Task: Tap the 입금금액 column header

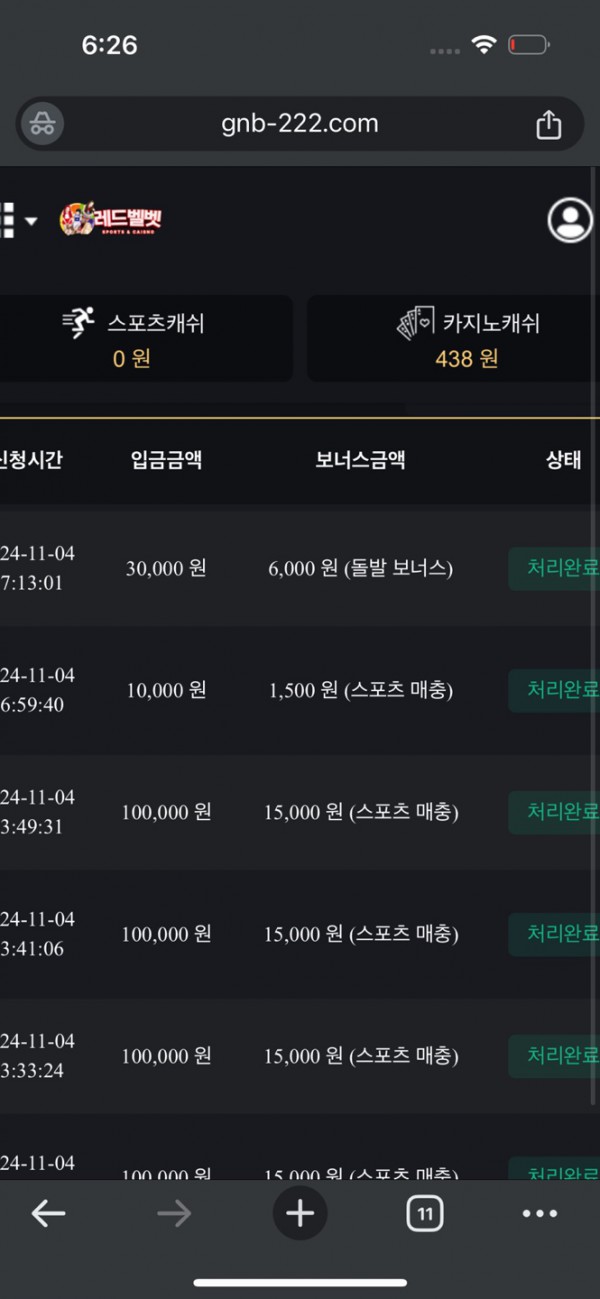Action: coord(166,460)
